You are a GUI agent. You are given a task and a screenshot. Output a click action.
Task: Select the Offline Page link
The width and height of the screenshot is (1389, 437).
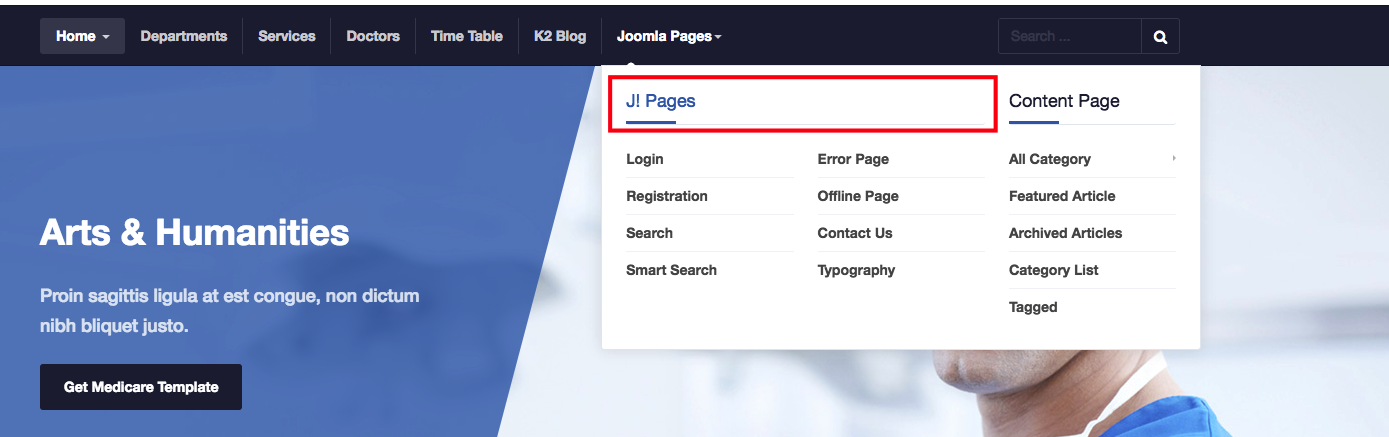point(858,196)
